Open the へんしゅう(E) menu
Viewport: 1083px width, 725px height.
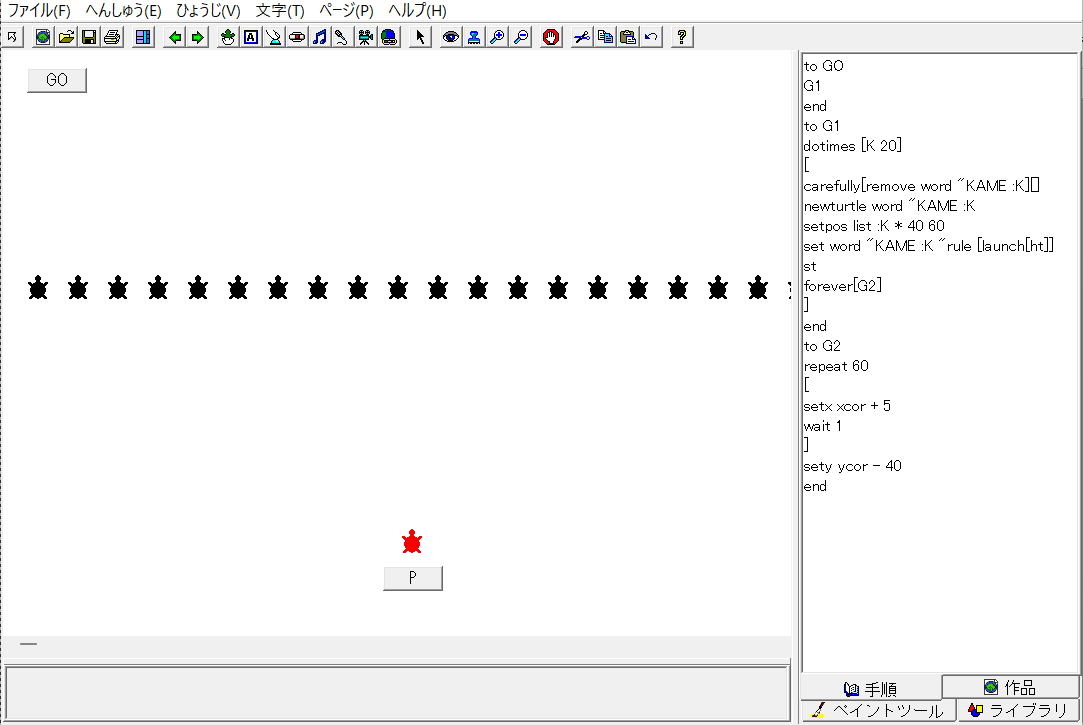pos(123,10)
